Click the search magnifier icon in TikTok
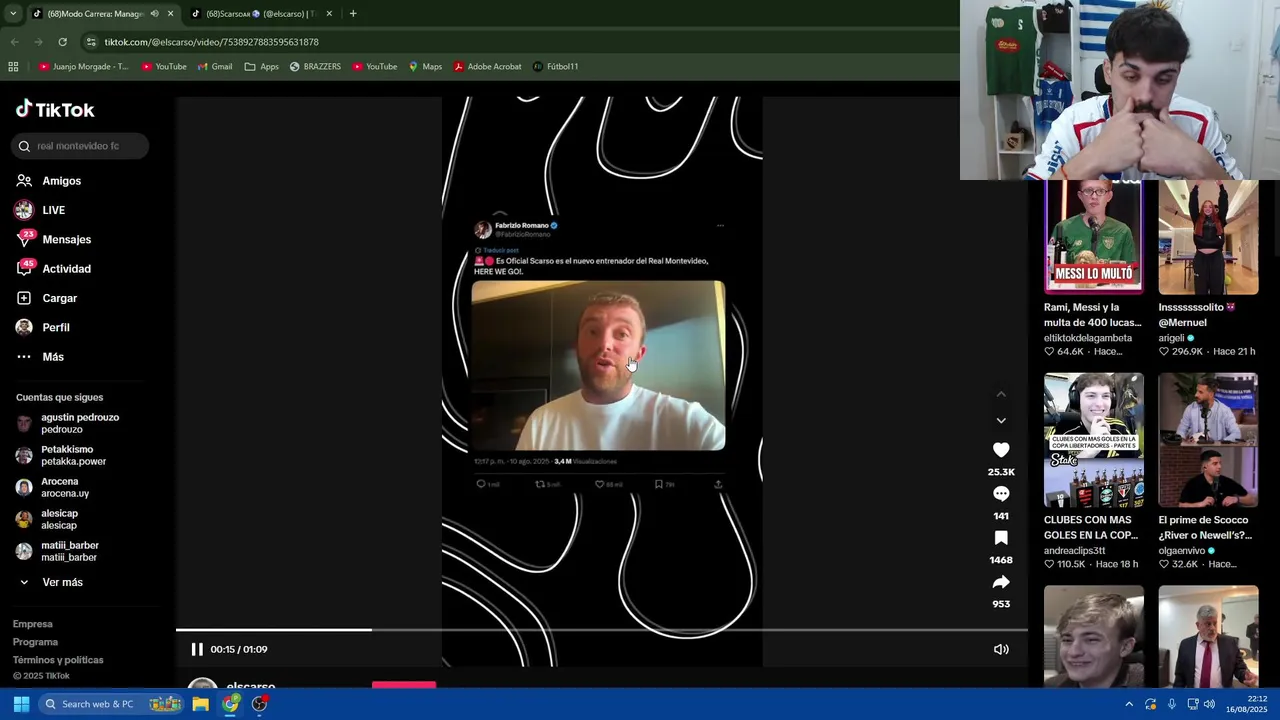The image size is (1280, 720). [x=24, y=146]
